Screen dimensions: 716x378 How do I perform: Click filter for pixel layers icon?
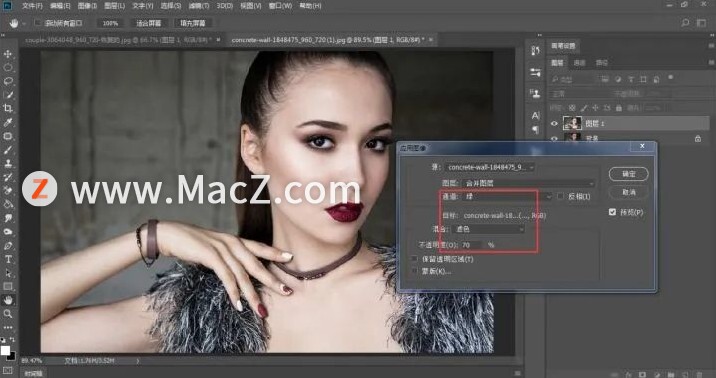tap(605, 79)
